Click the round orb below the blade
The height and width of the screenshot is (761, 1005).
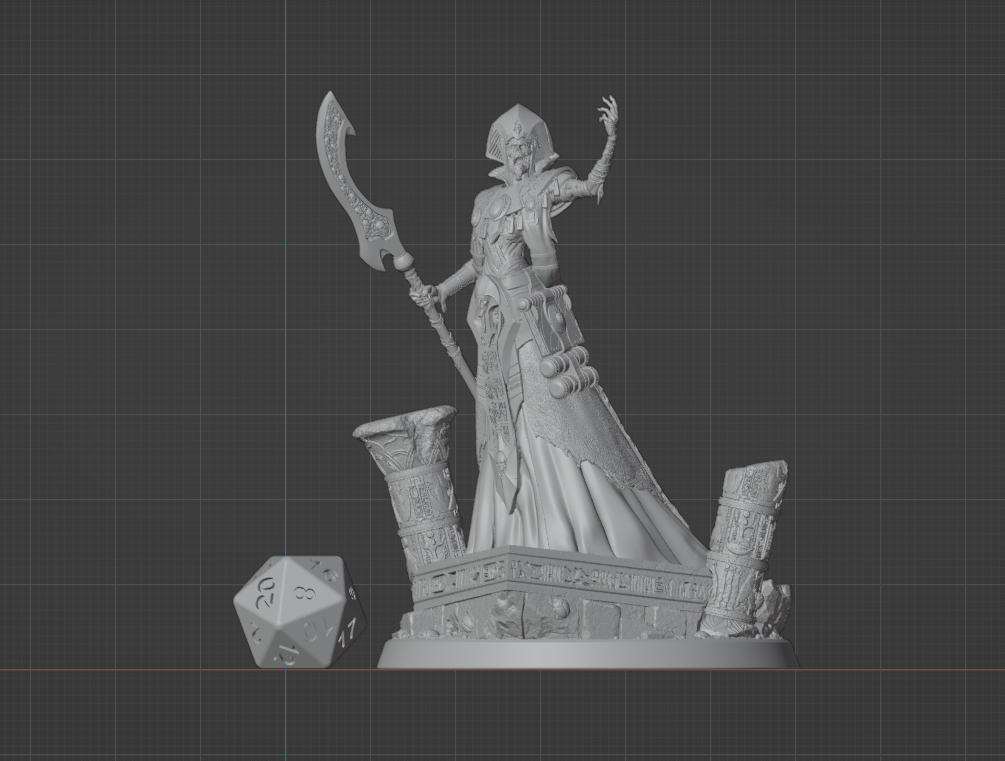pyautogui.click(x=404, y=264)
